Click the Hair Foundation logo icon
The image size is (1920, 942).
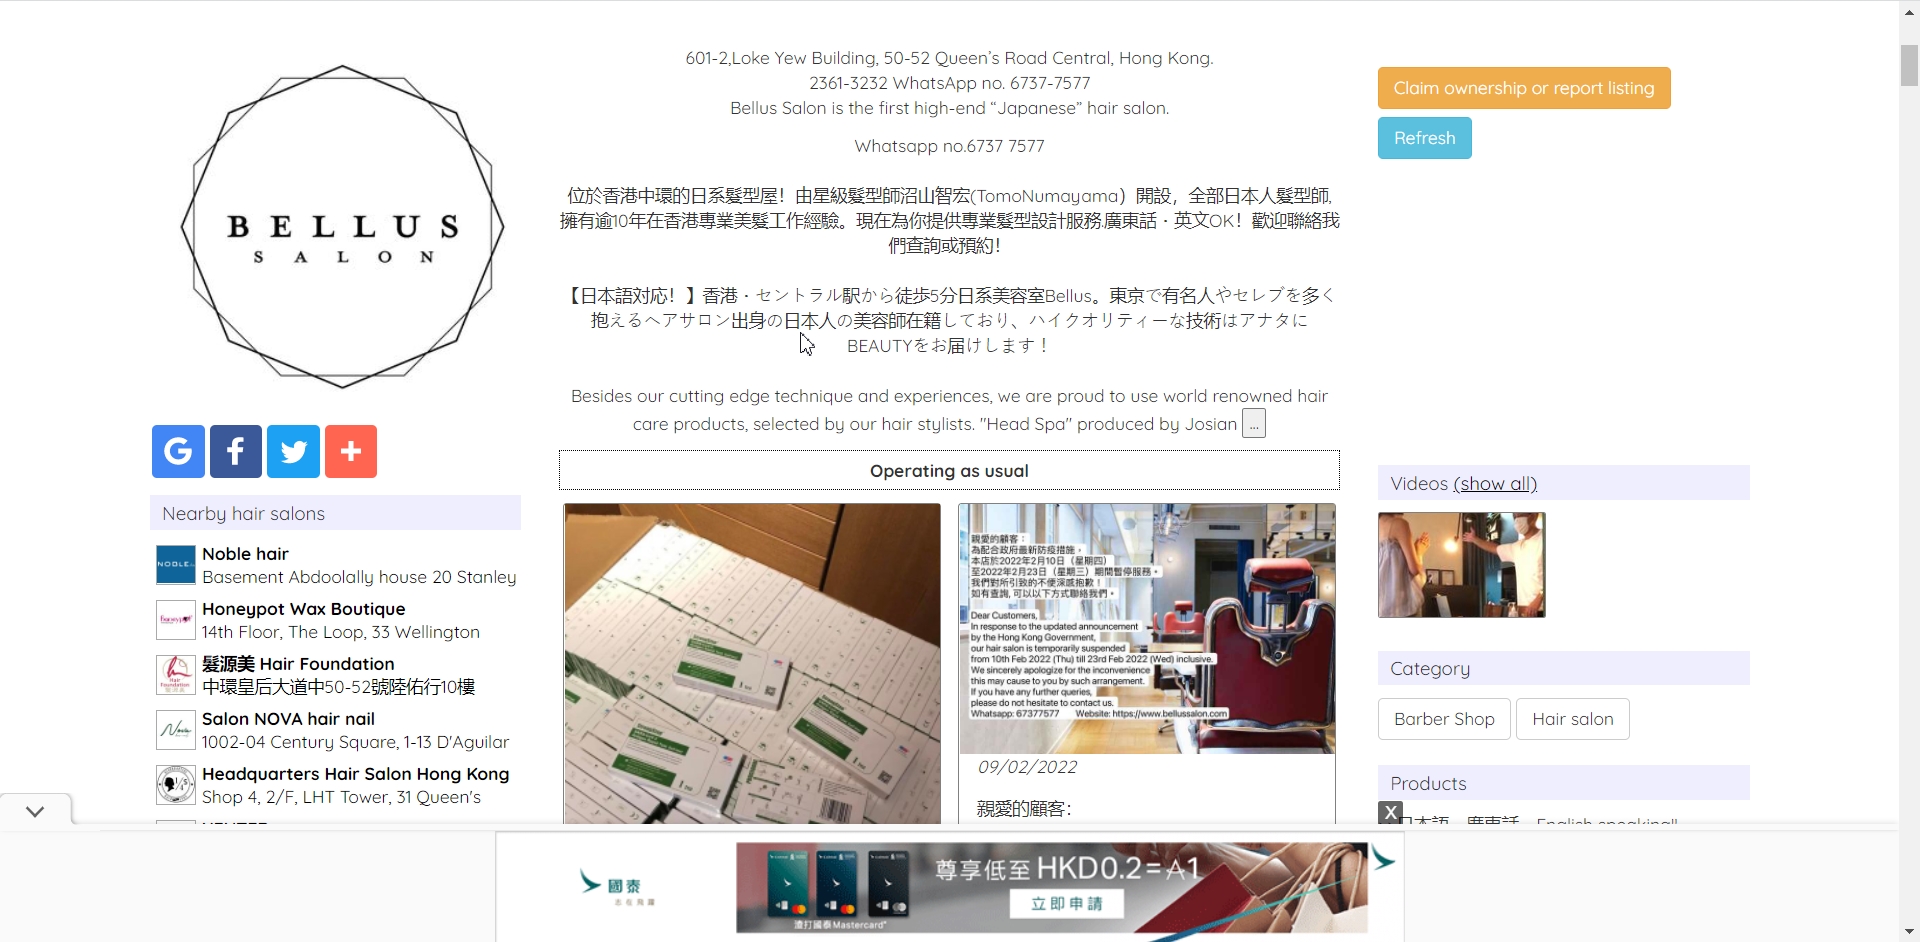(176, 675)
